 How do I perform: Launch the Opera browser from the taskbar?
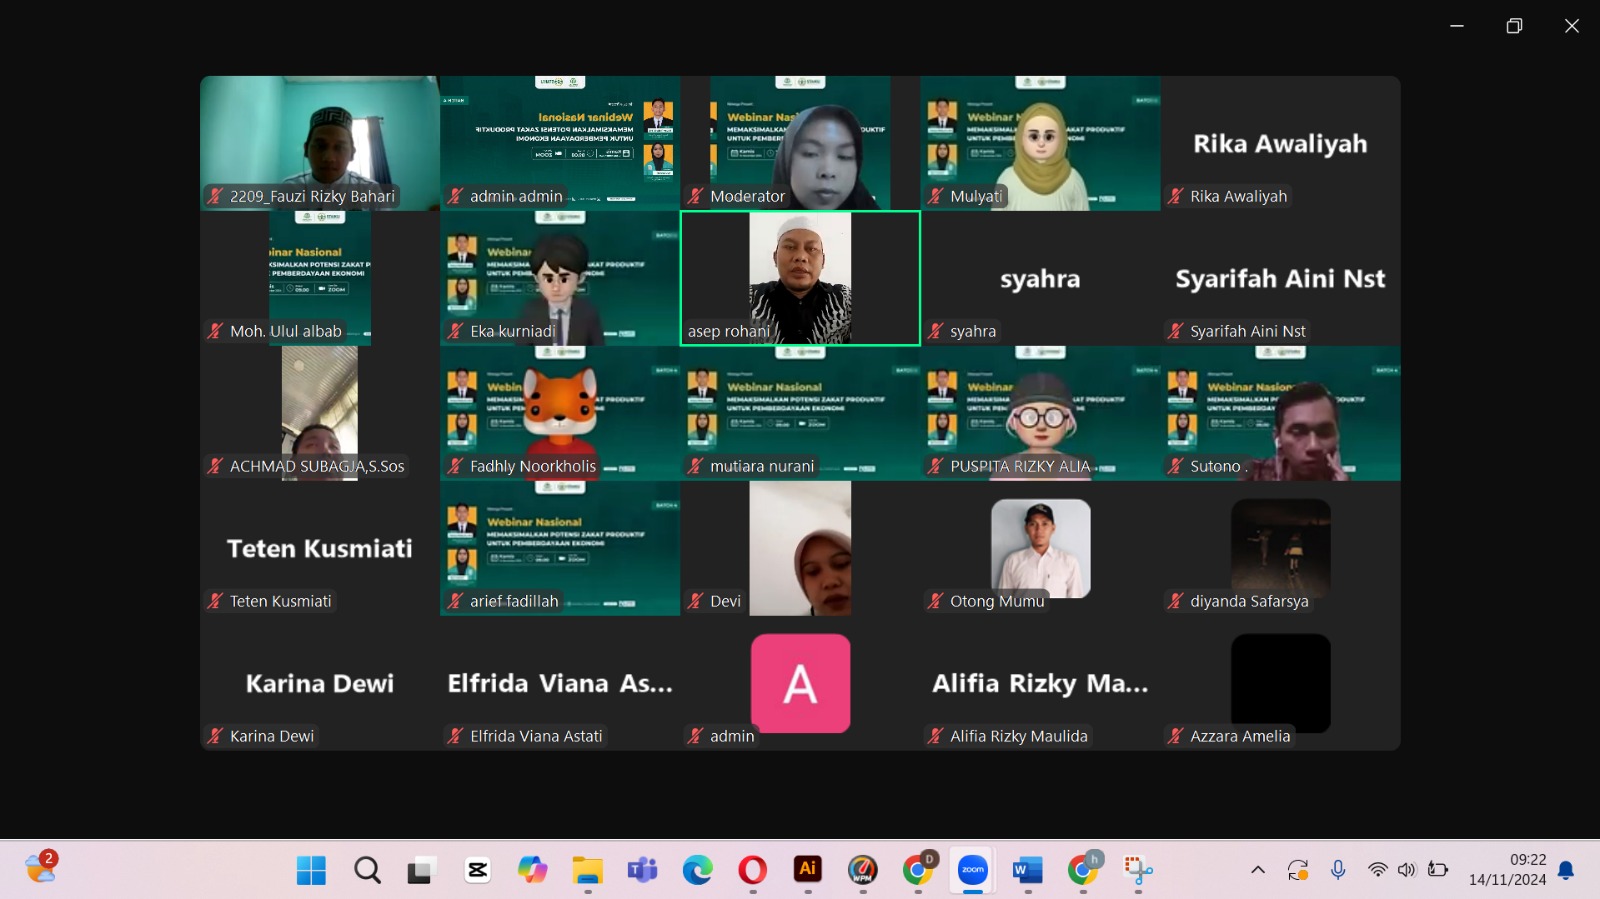click(753, 870)
